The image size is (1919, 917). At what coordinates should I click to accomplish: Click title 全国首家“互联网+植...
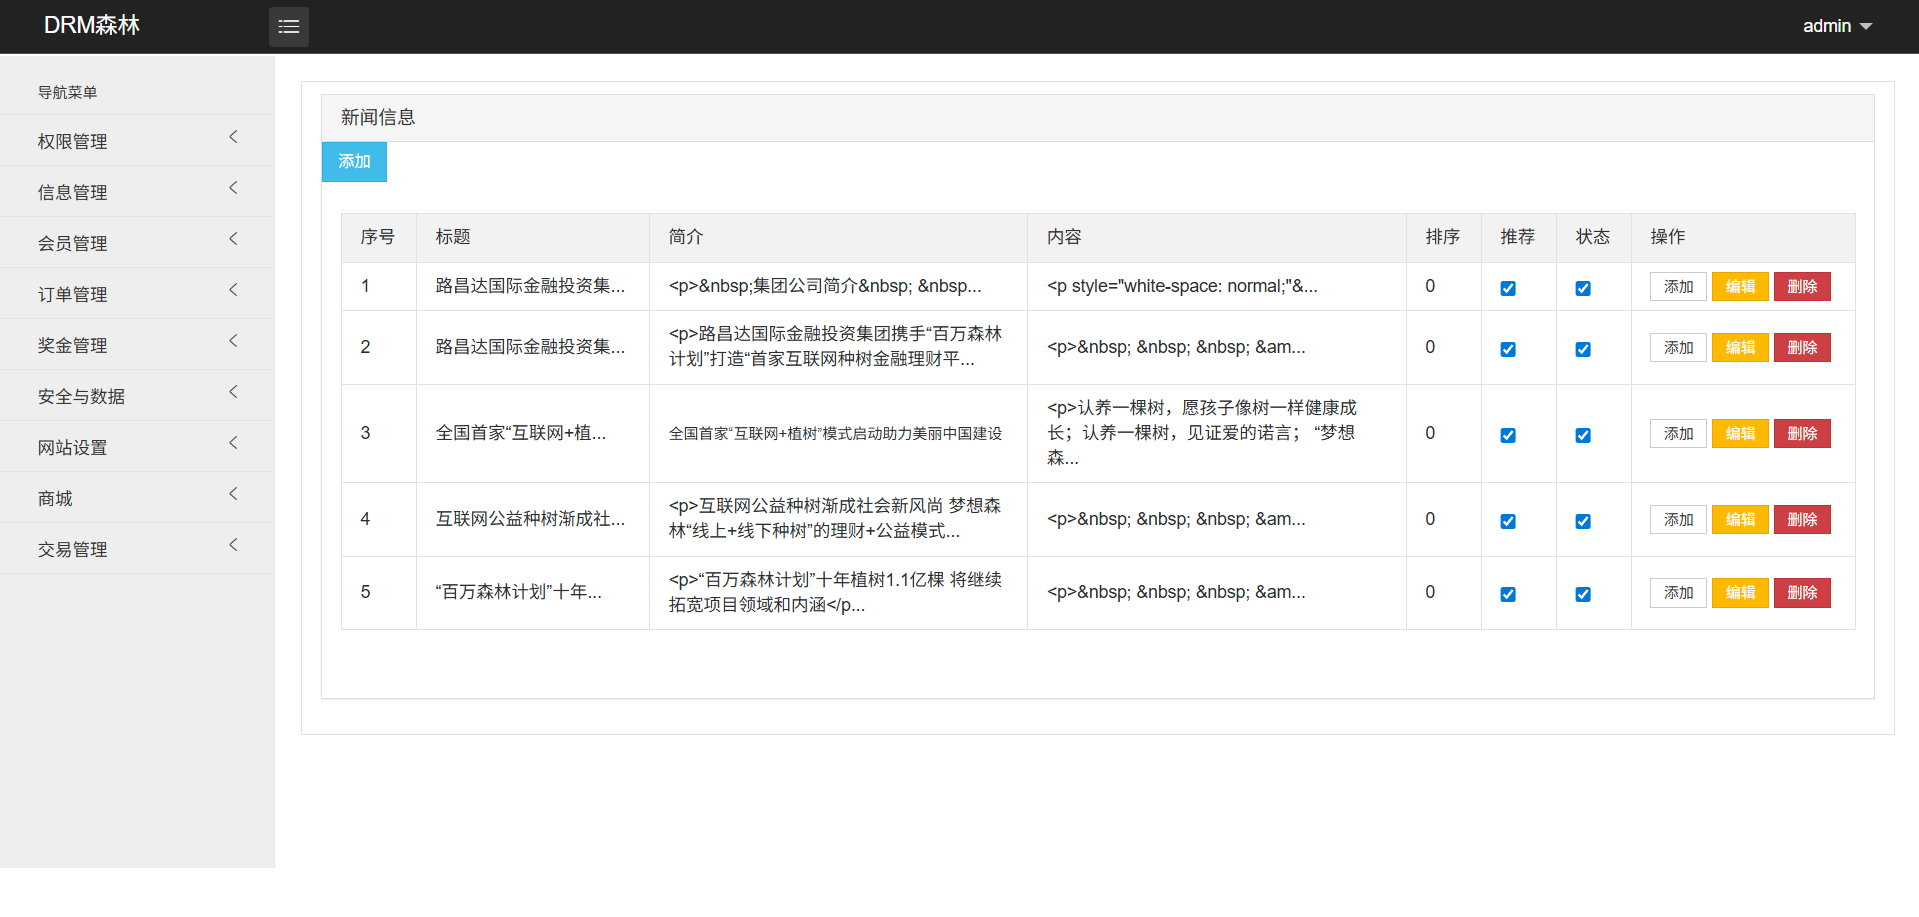520,433
